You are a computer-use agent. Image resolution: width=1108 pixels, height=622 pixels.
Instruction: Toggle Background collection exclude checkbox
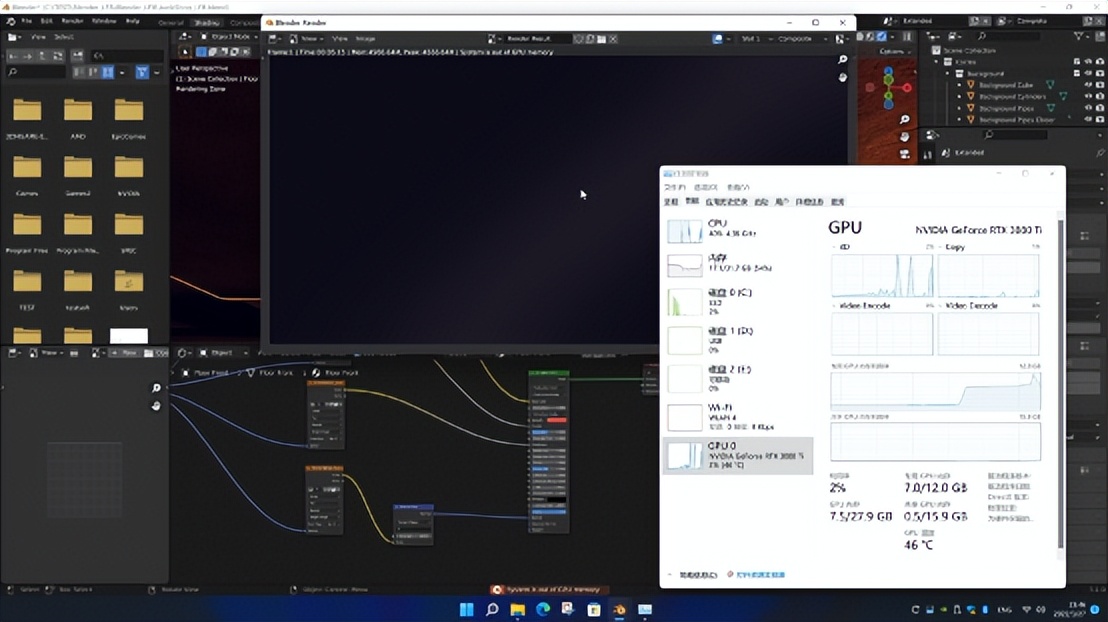(x=1077, y=74)
